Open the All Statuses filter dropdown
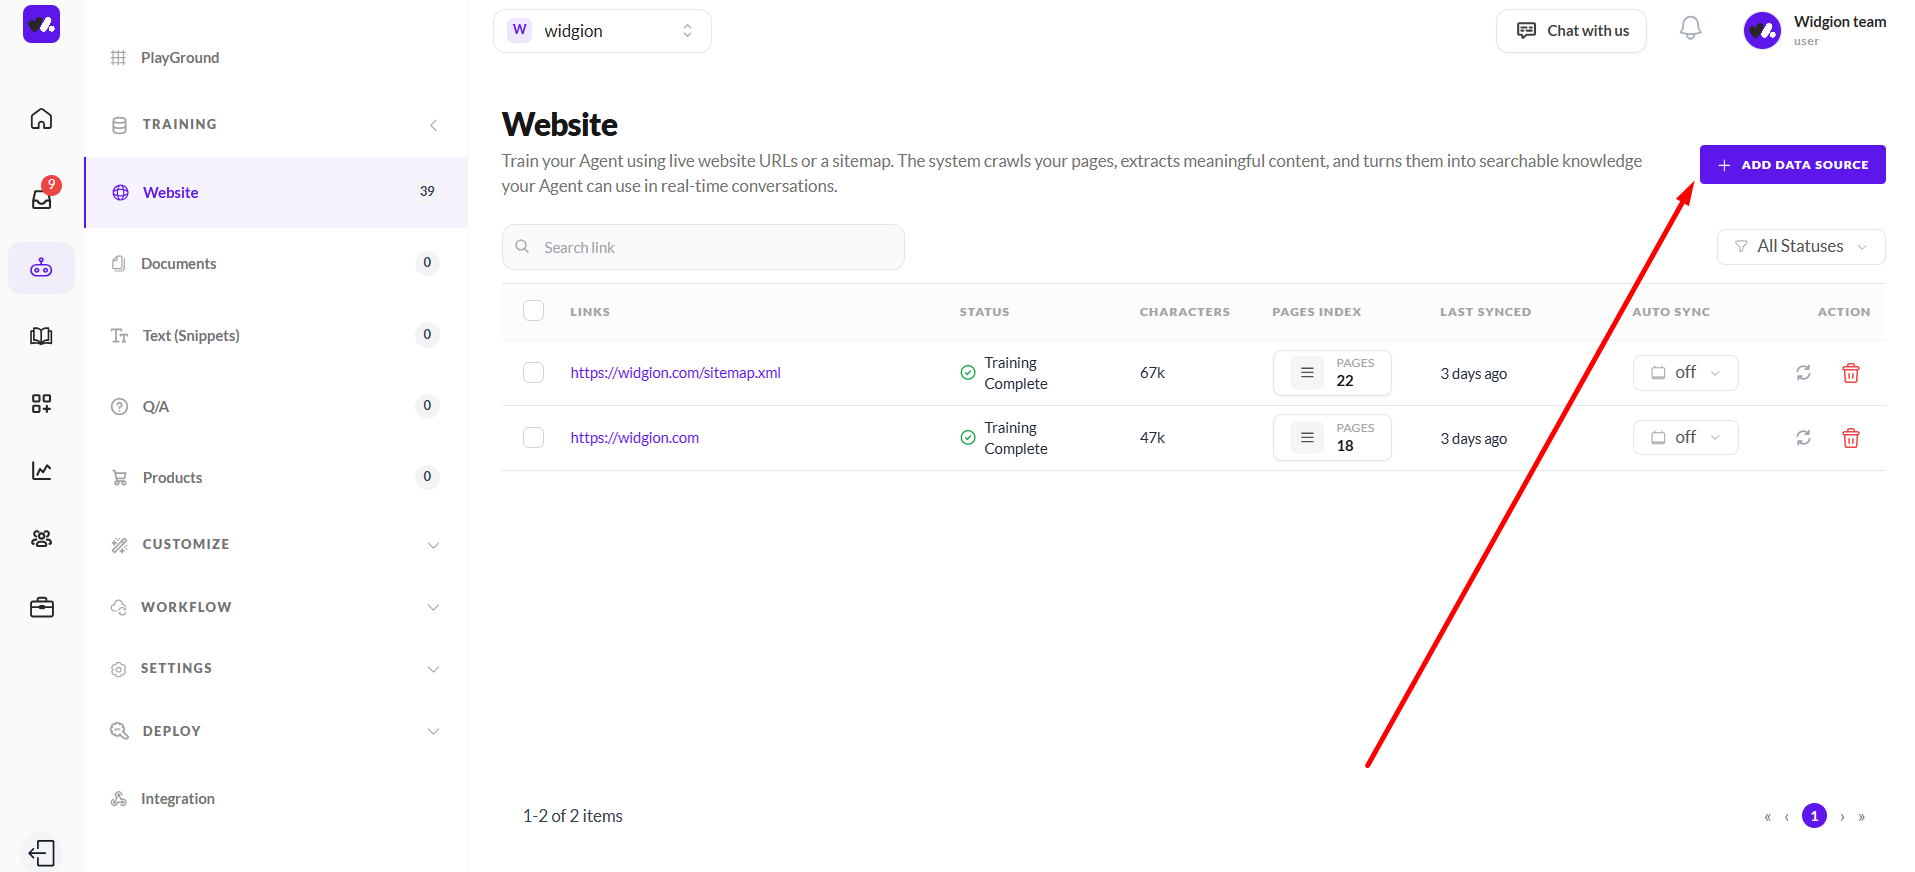Viewport: 1915px width, 872px height. (1801, 247)
